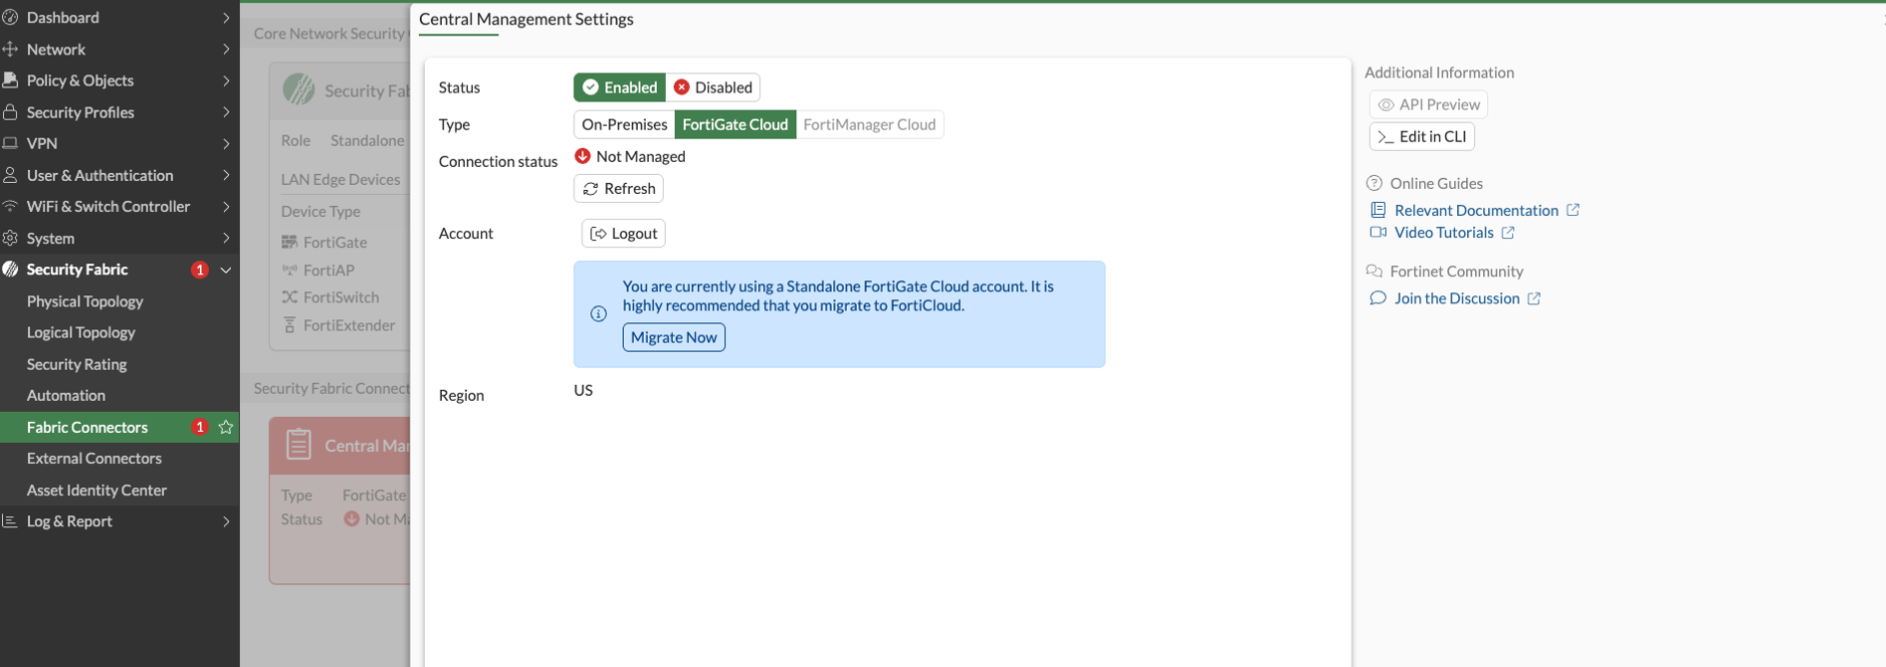Click the Video Tutorials camera icon
The width and height of the screenshot is (1886, 667).
pos(1378,232)
